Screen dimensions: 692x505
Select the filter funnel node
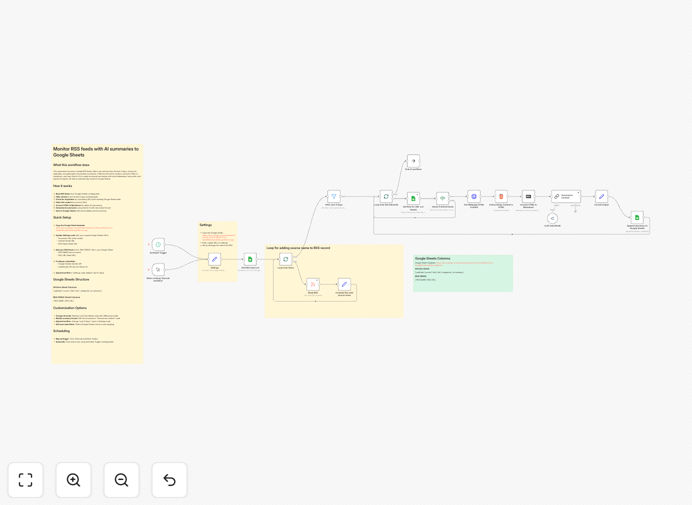coord(334,196)
